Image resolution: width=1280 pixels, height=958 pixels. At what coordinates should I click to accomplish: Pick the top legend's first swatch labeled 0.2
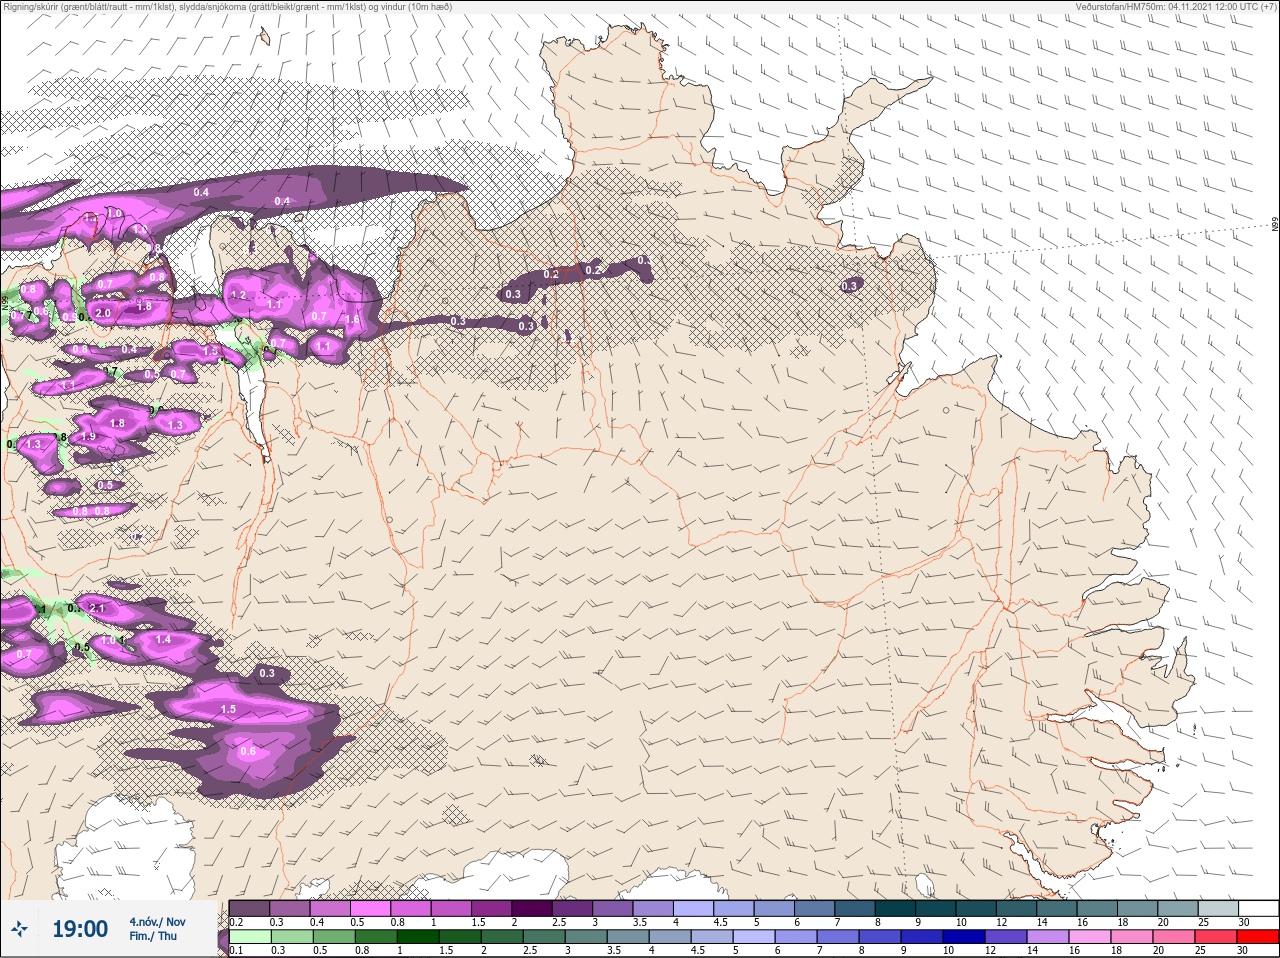249,908
